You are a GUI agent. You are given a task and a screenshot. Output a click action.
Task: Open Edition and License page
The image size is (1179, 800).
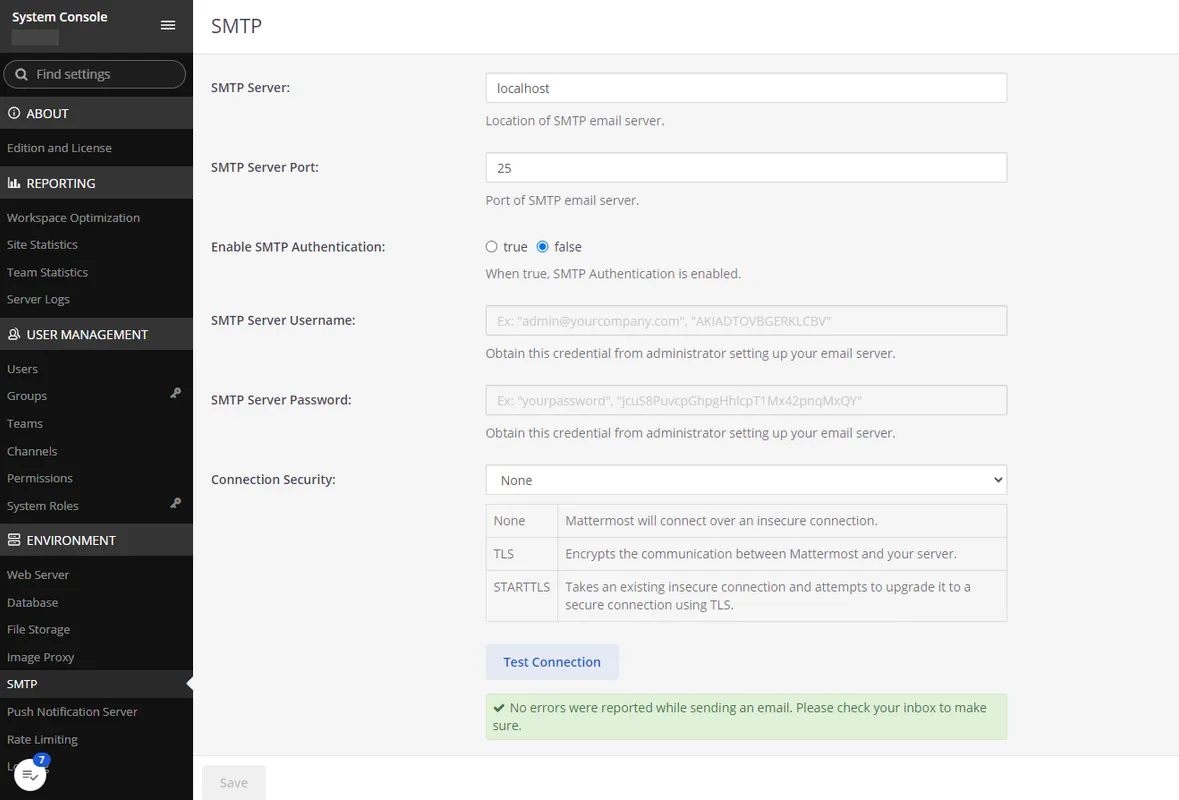(x=59, y=148)
